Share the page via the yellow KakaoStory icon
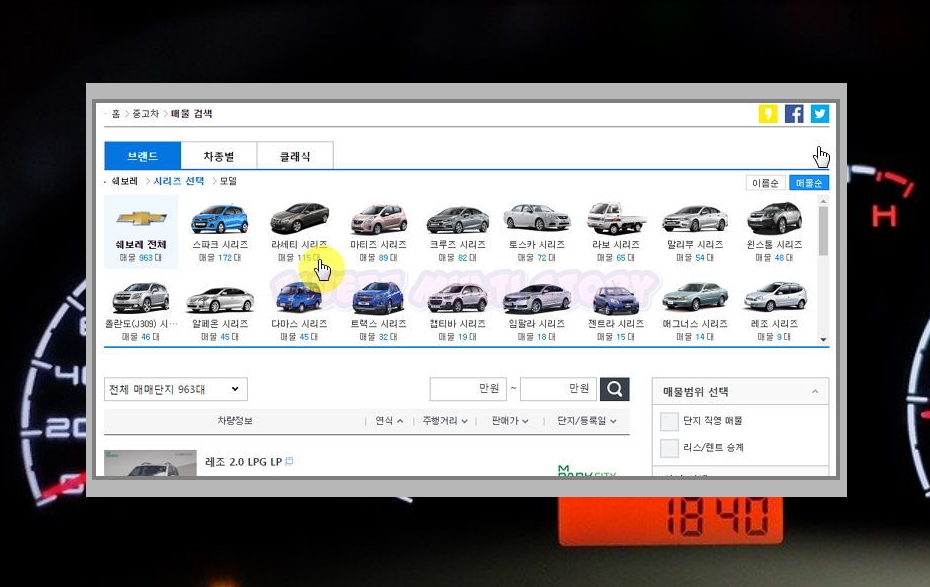 coord(767,113)
